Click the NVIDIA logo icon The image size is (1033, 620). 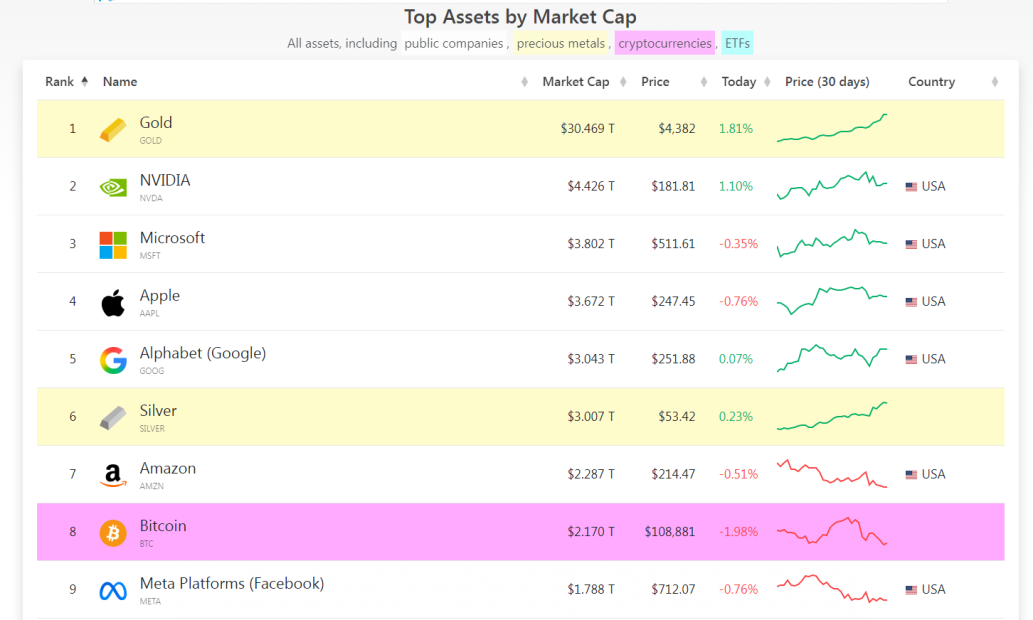tap(113, 187)
